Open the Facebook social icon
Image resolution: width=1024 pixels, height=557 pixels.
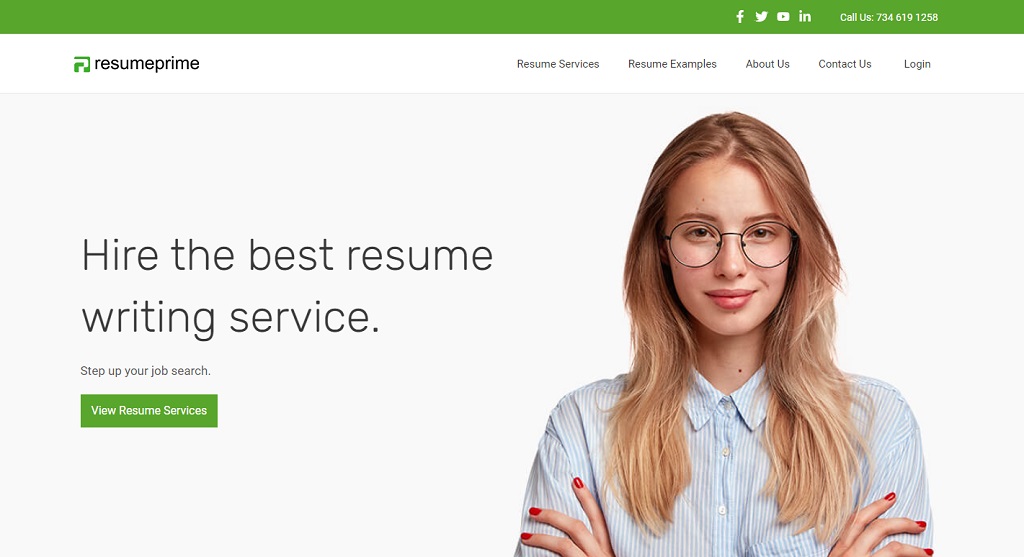coord(740,17)
